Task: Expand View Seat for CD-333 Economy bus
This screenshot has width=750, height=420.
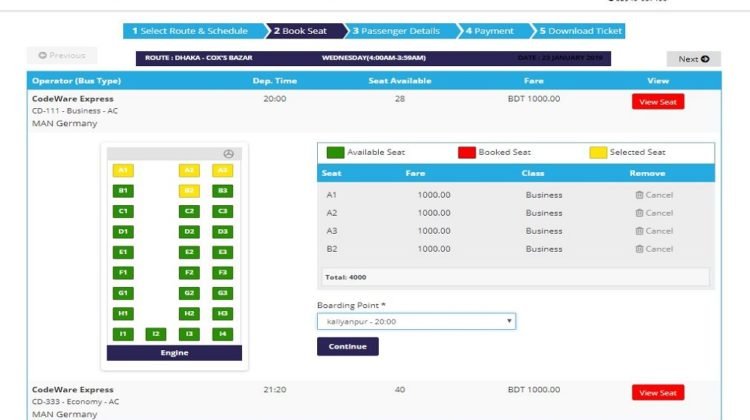Action: [658, 393]
